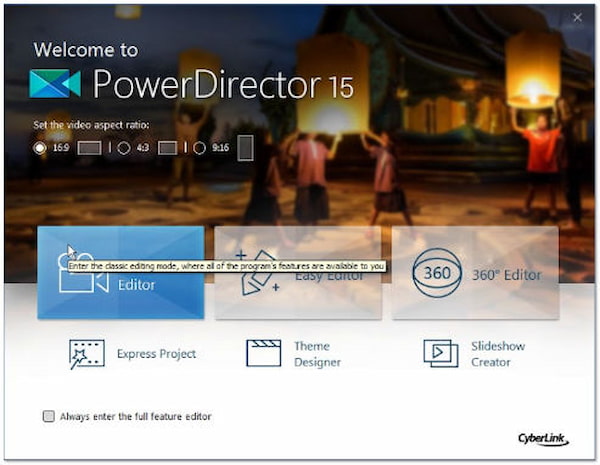600x465 pixels.
Task: Open Theme Designer
Action: (293, 354)
